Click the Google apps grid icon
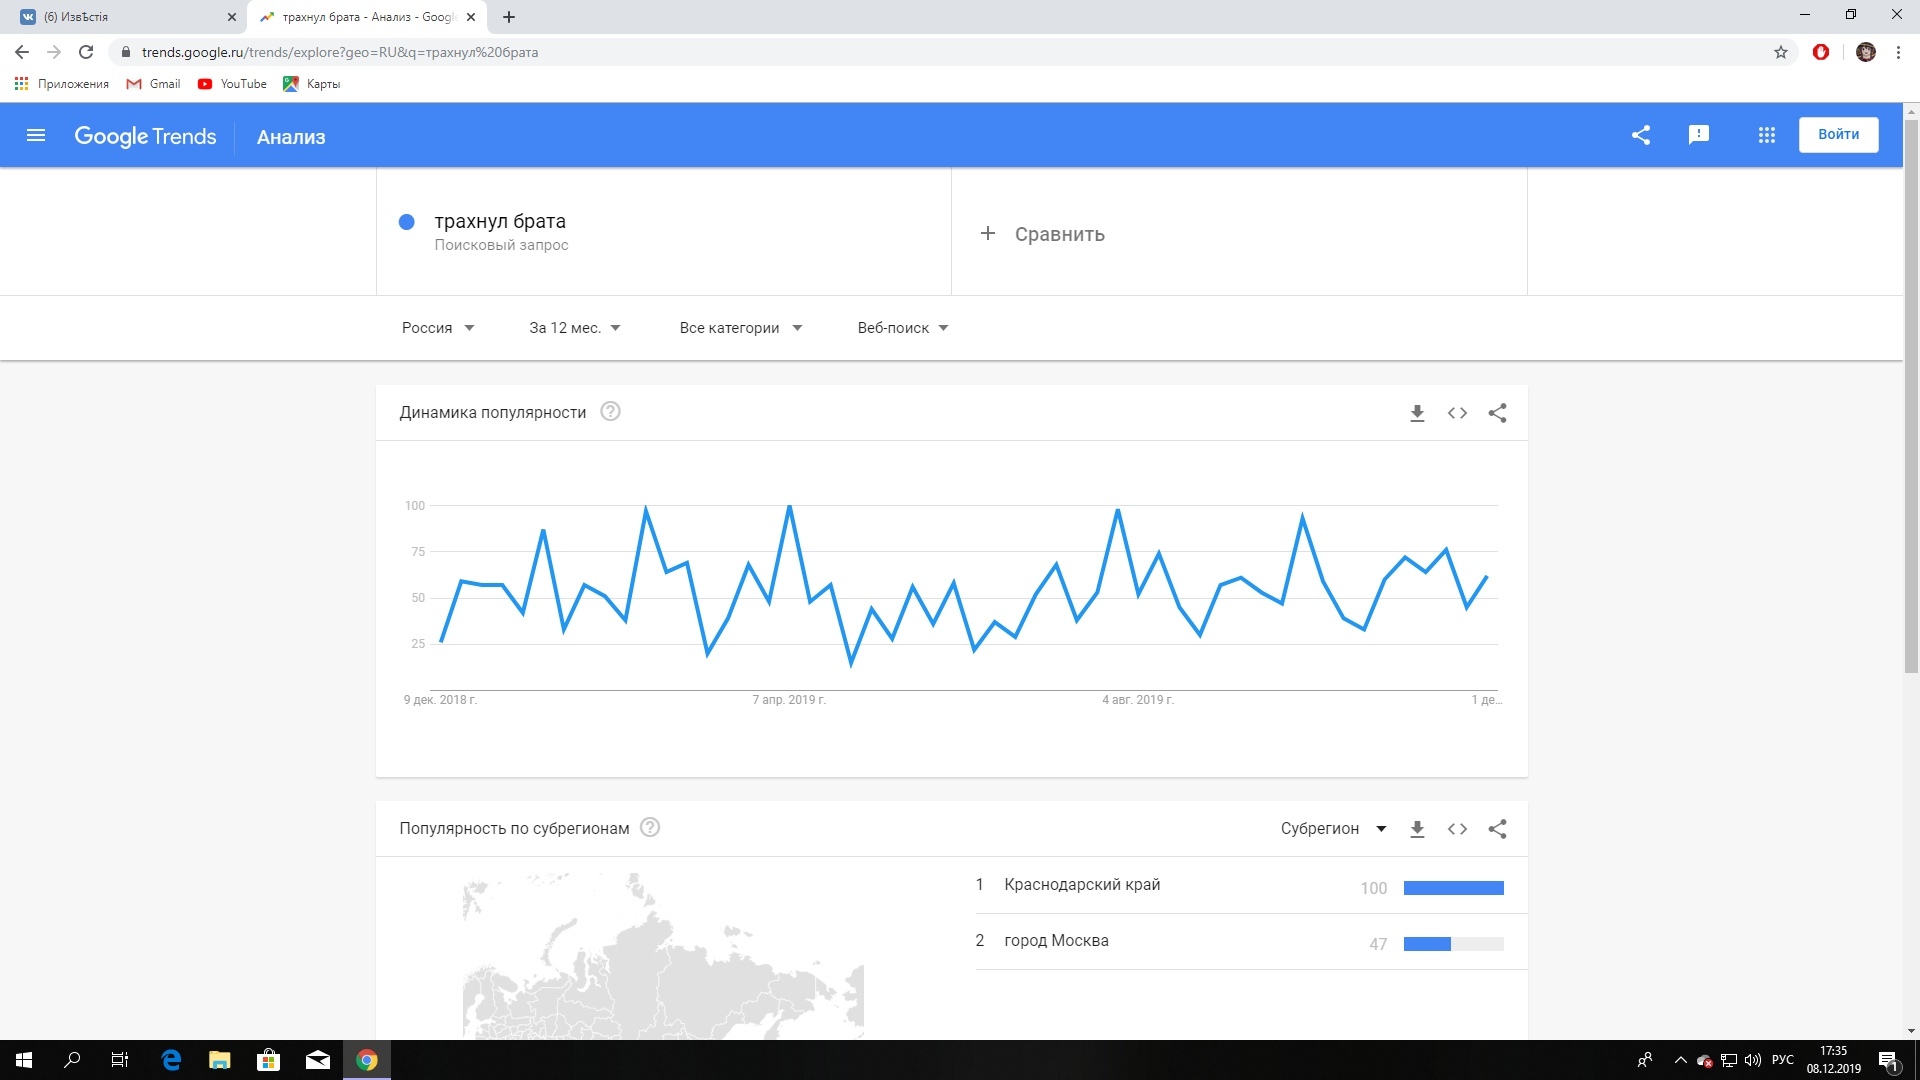Image resolution: width=1920 pixels, height=1080 pixels. point(1766,135)
